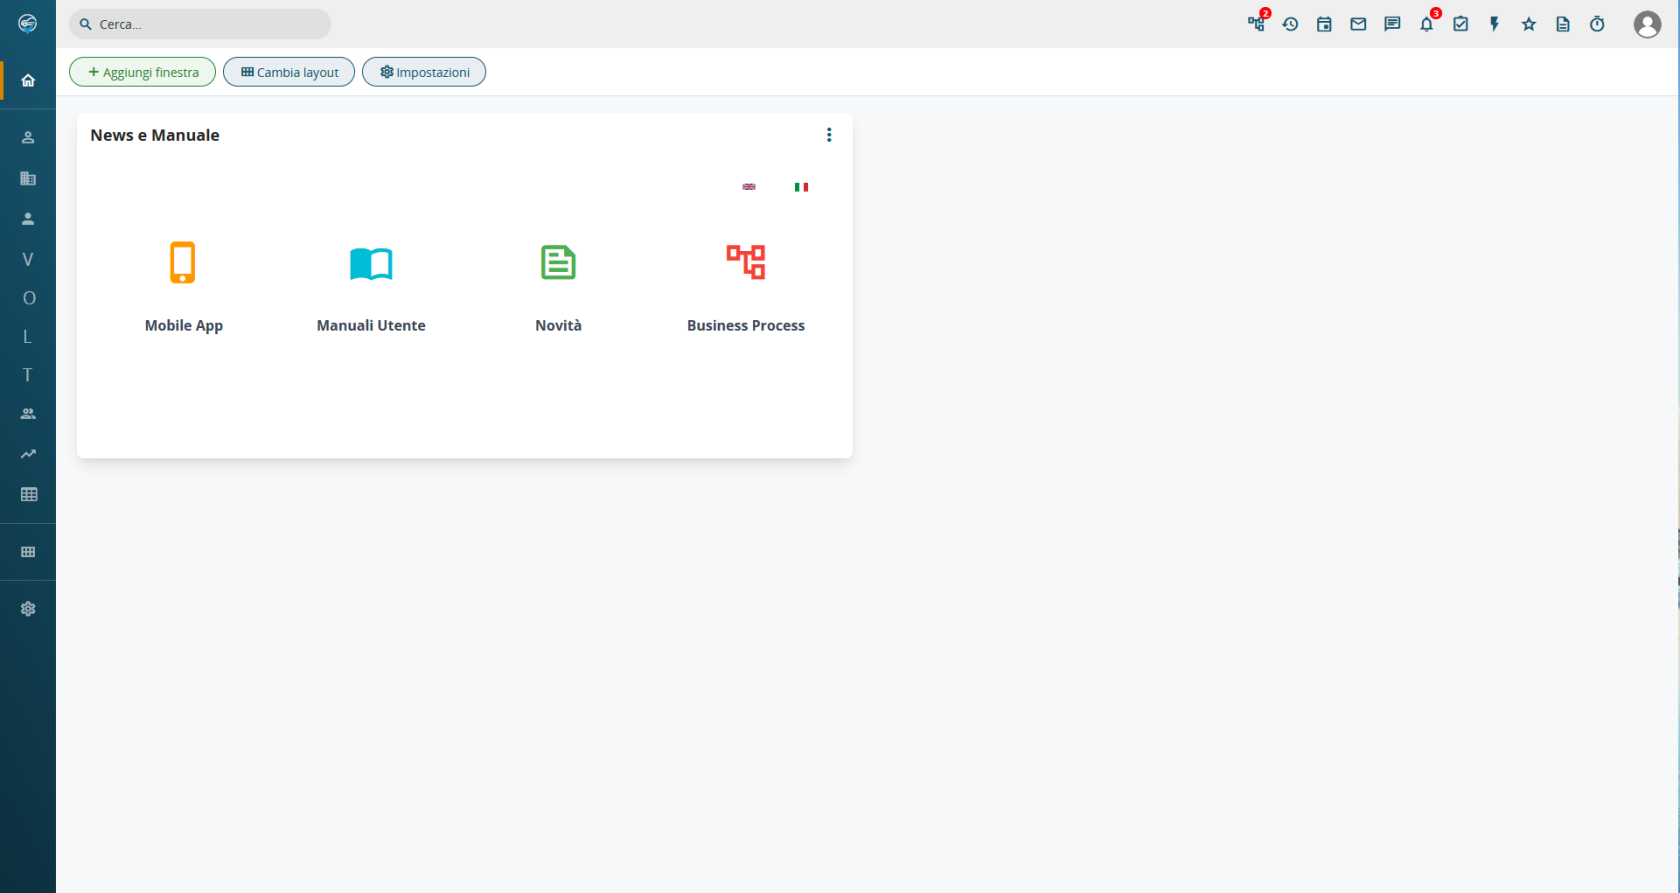Image resolution: width=1680 pixels, height=893 pixels.
Task: Open the mail envelope icon
Action: pos(1358,24)
